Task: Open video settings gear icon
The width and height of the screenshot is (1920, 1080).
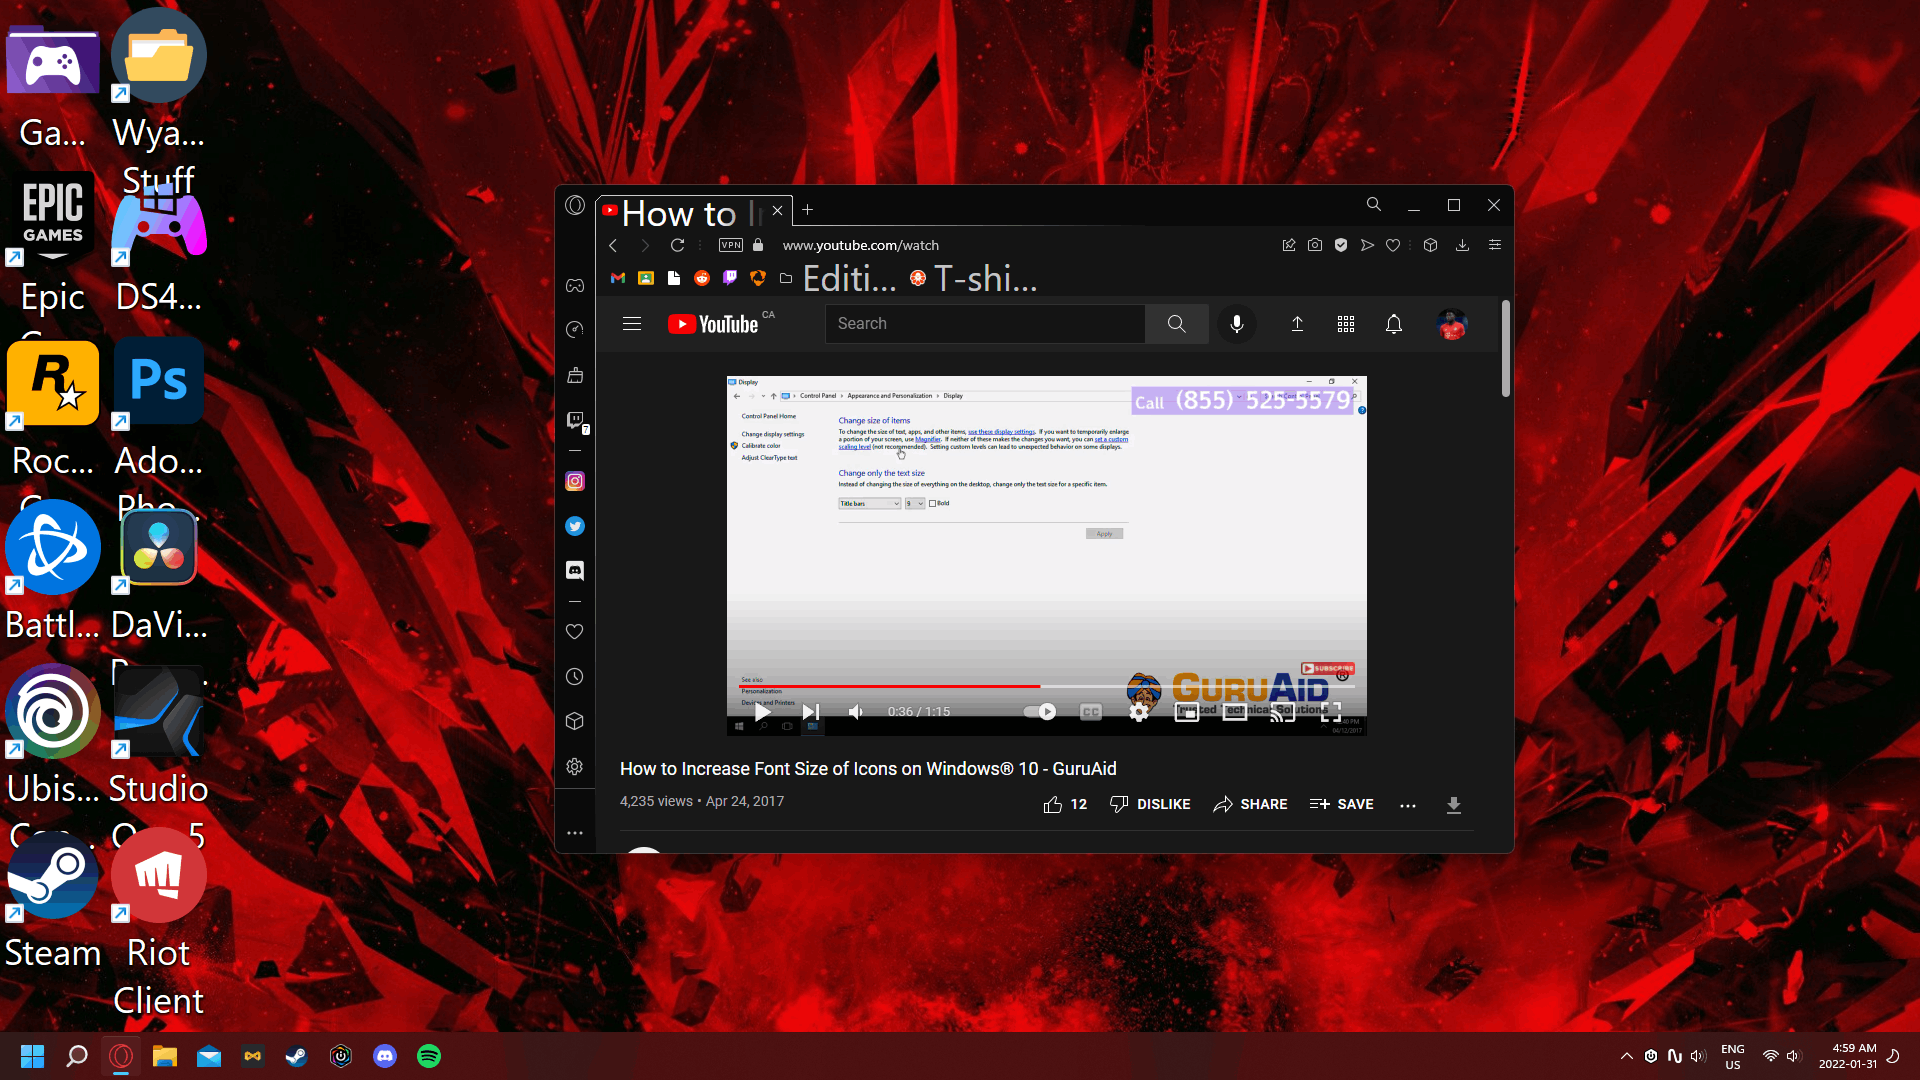Action: coord(1139,712)
